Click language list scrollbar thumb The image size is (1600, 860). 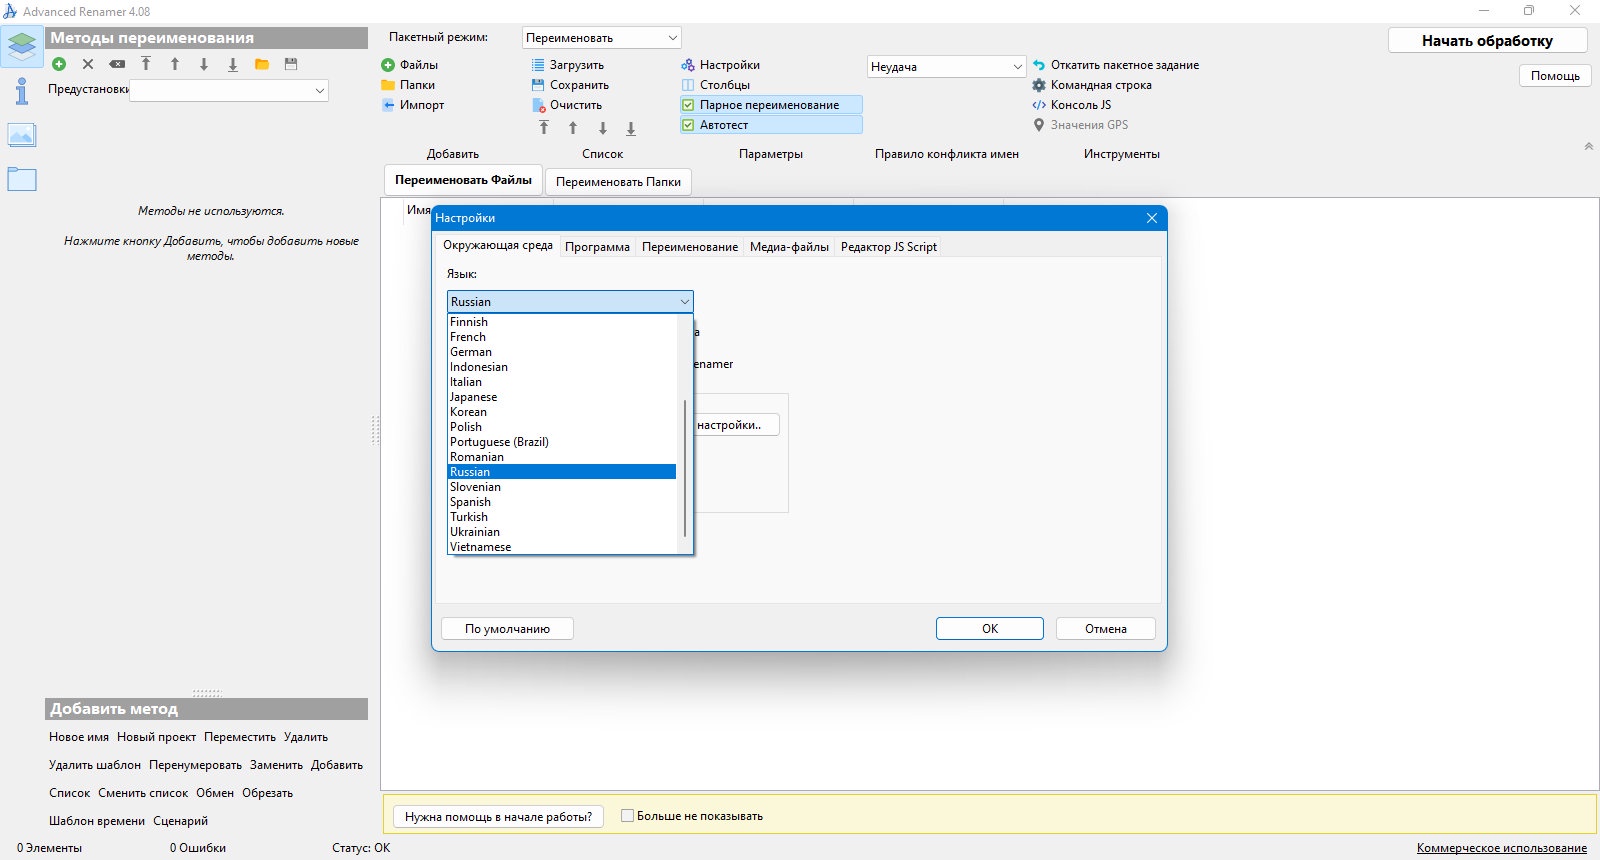tap(685, 468)
